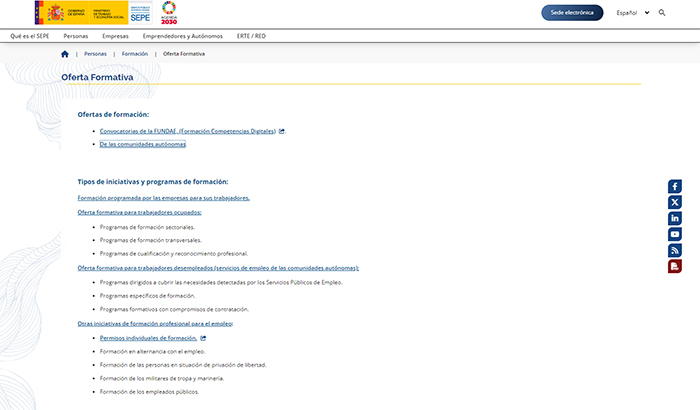This screenshot has width=700, height=410.
Task: Select the ERTE / RED menu item
Action: 251,36
